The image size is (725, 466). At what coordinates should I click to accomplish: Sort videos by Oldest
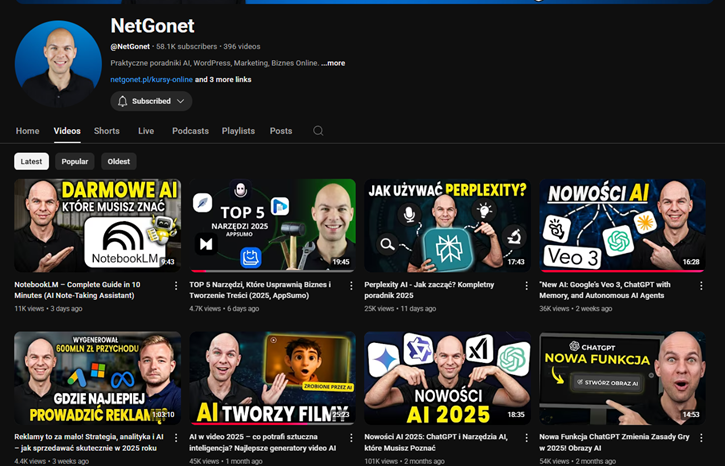click(x=119, y=161)
